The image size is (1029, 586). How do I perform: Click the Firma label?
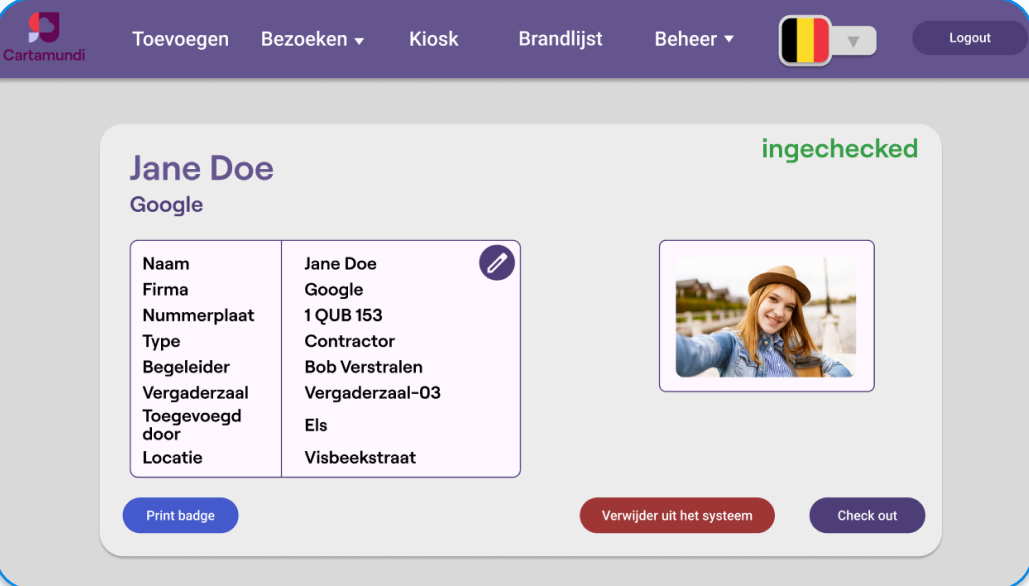pyautogui.click(x=165, y=289)
